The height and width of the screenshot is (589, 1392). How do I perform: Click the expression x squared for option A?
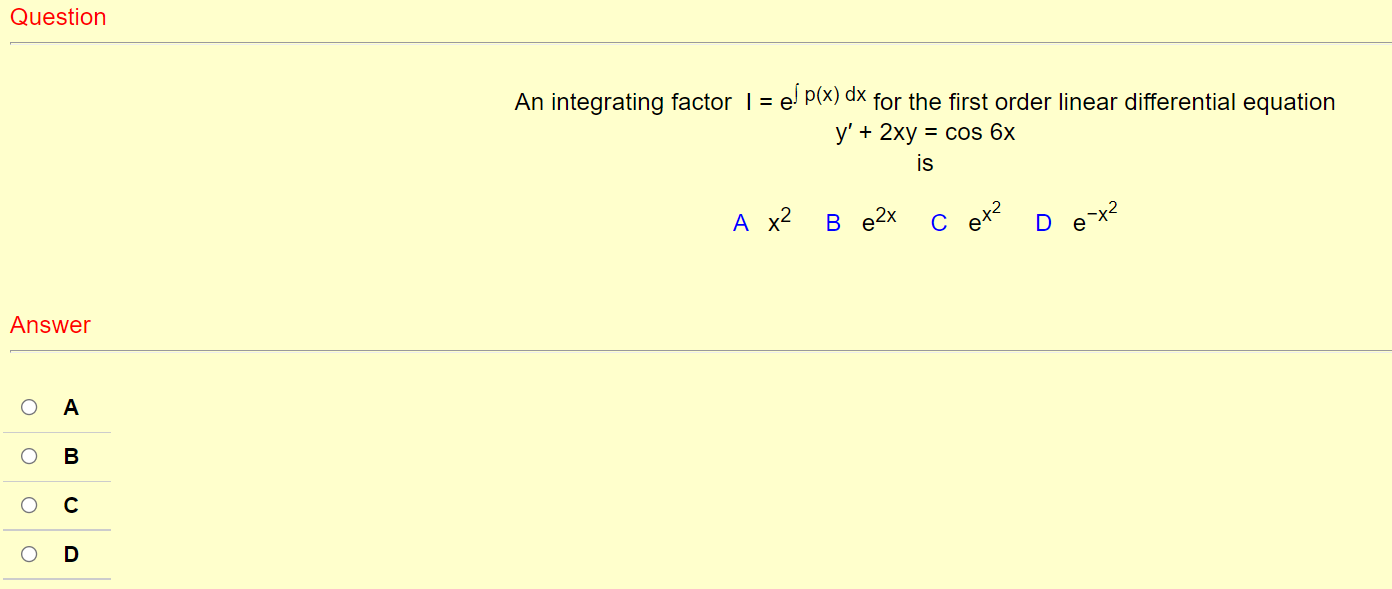pyautogui.click(x=777, y=220)
